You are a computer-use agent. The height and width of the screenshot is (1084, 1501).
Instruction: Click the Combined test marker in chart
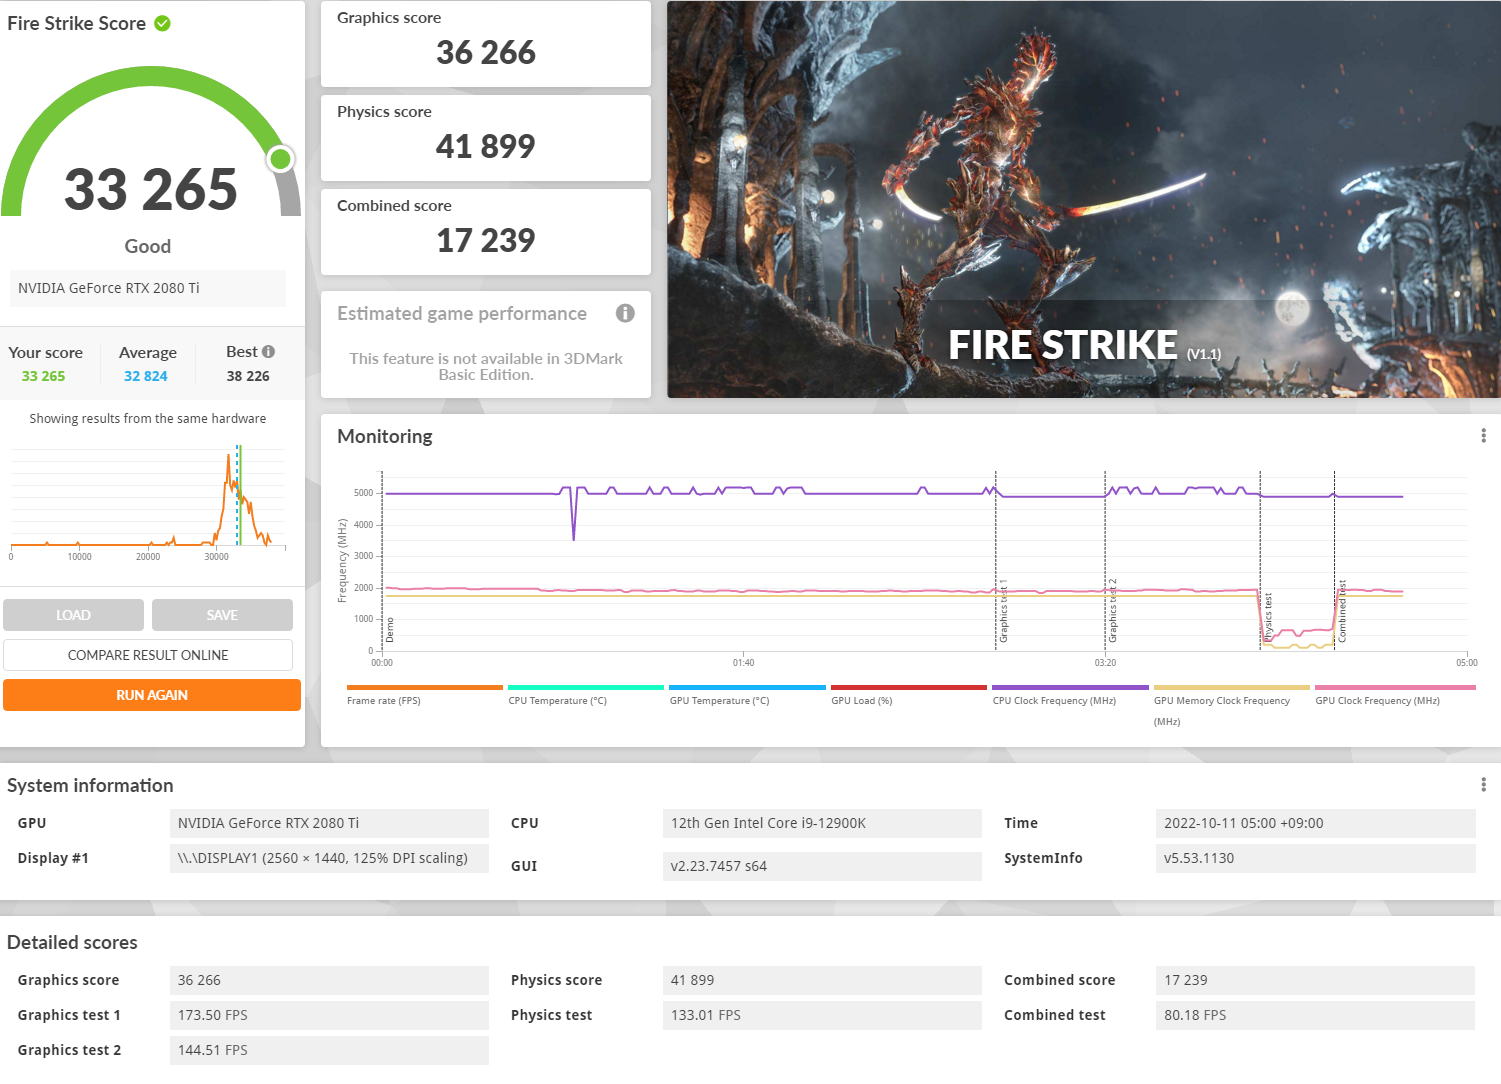[x=1342, y=611]
